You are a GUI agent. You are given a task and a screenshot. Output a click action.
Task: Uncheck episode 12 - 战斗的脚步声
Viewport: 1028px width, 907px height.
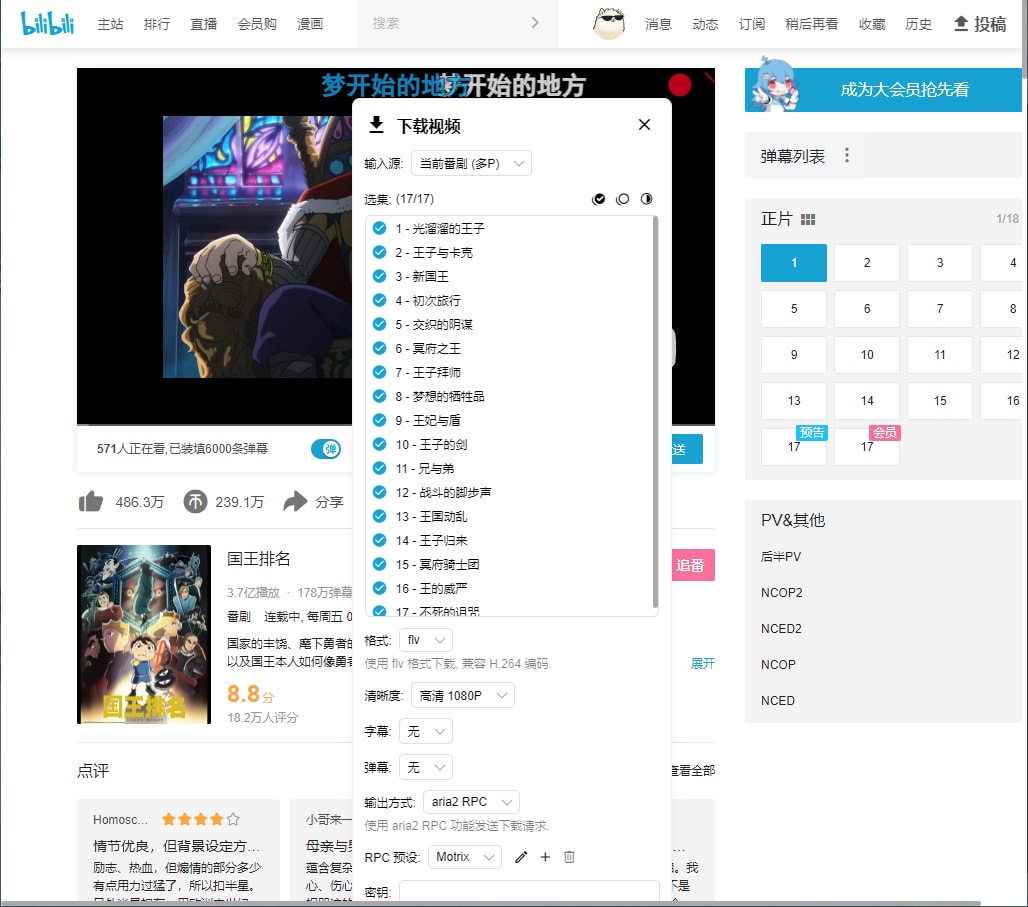pyautogui.click(x=379, y=492)
